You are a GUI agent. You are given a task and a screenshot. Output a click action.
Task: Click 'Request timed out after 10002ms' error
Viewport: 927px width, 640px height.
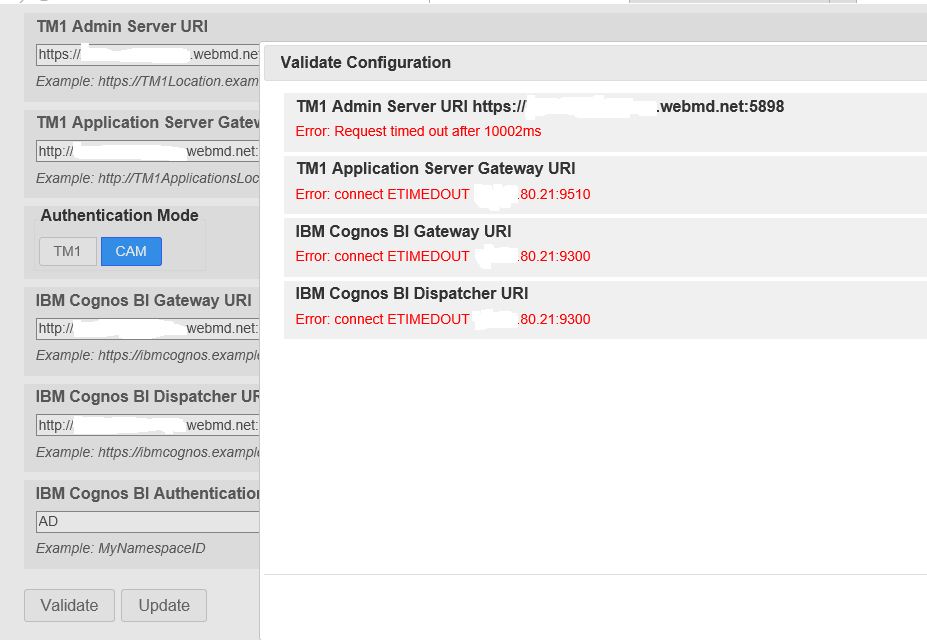418,131
